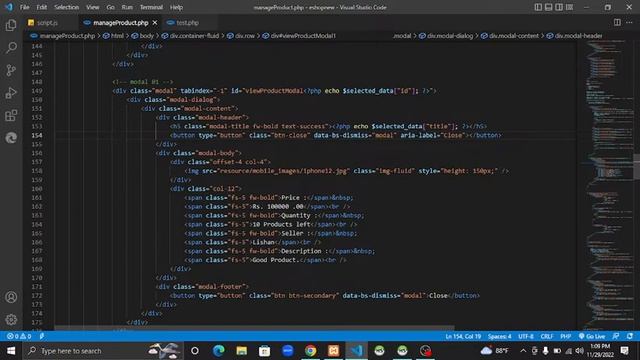Open Microsoft Edge from the taskbar
The height and width of the screenshot is (360, 640).
(218, 351)
